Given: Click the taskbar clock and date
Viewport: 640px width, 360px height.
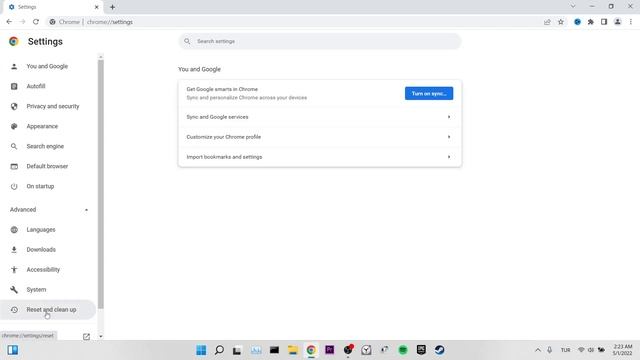Looking at the screenshot, I should click(622, 350).
